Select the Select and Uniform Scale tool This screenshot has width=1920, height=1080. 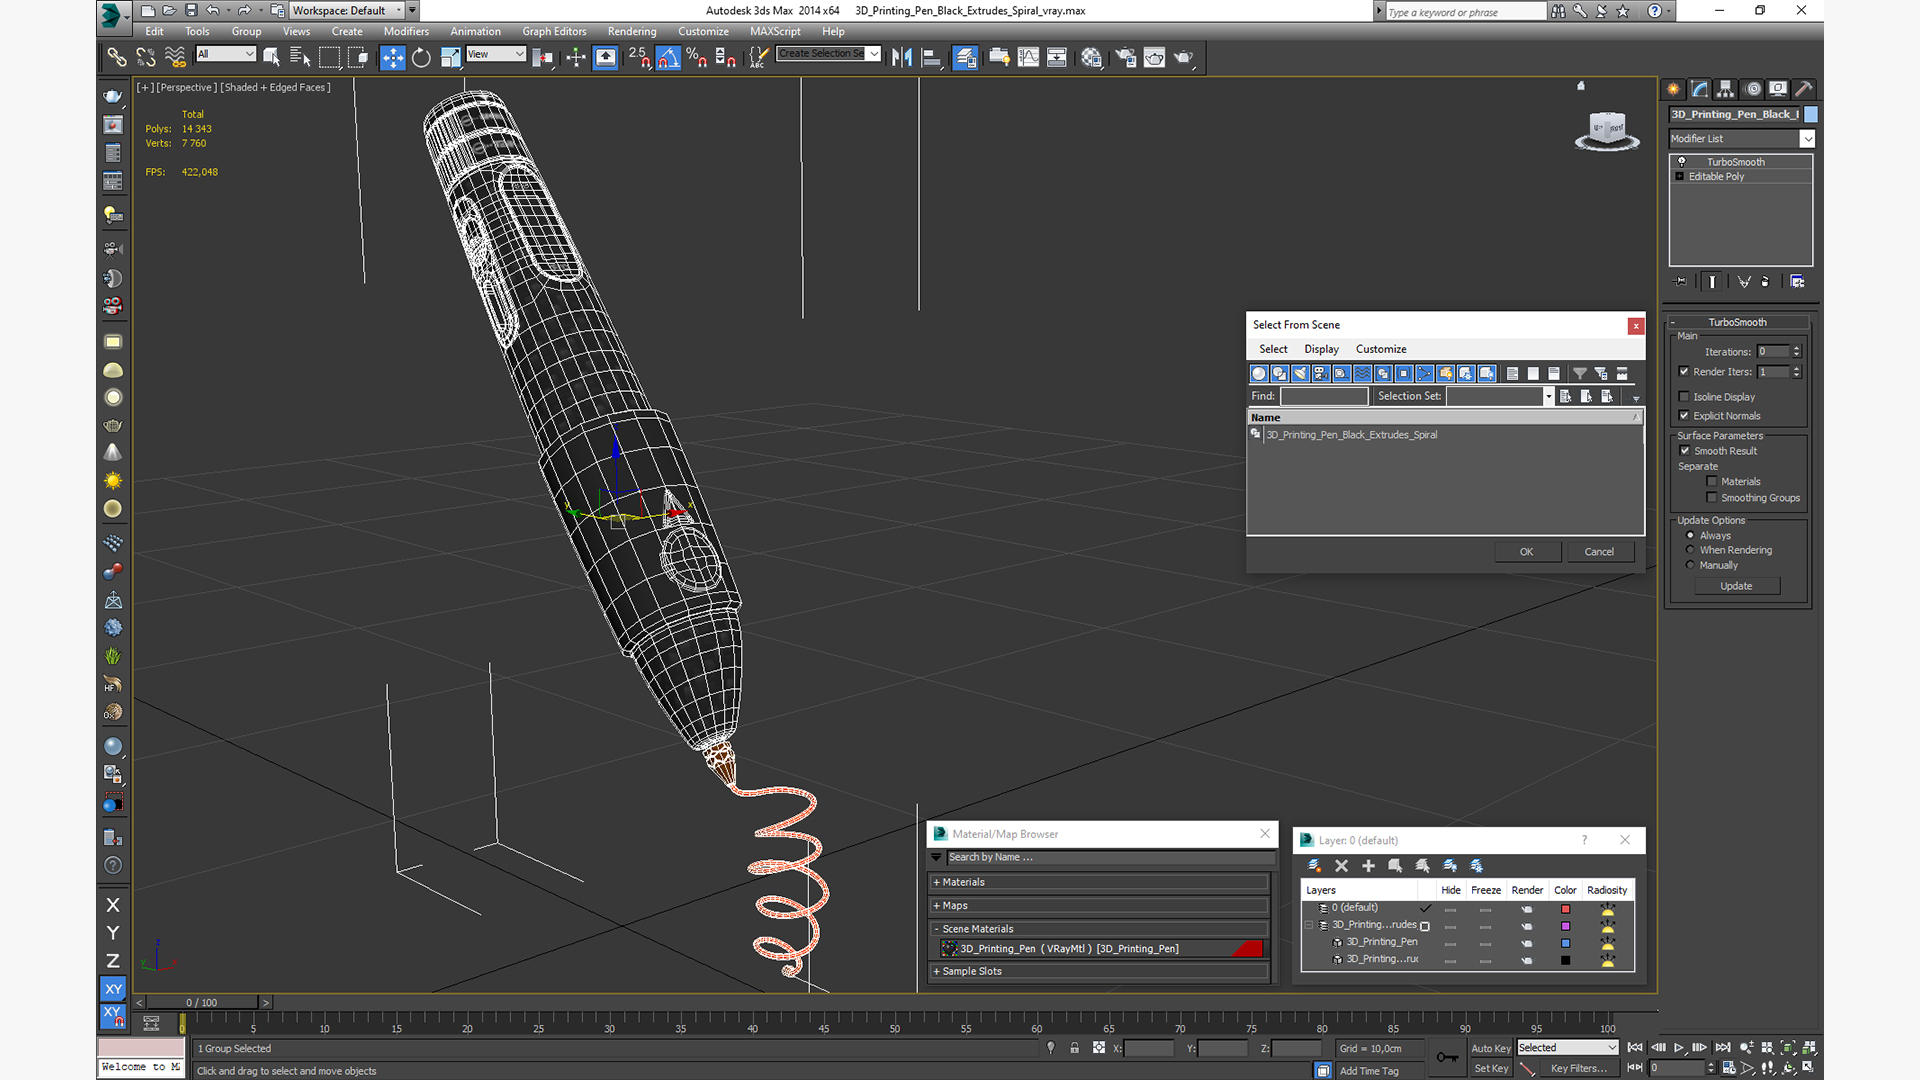coord(450,57)
